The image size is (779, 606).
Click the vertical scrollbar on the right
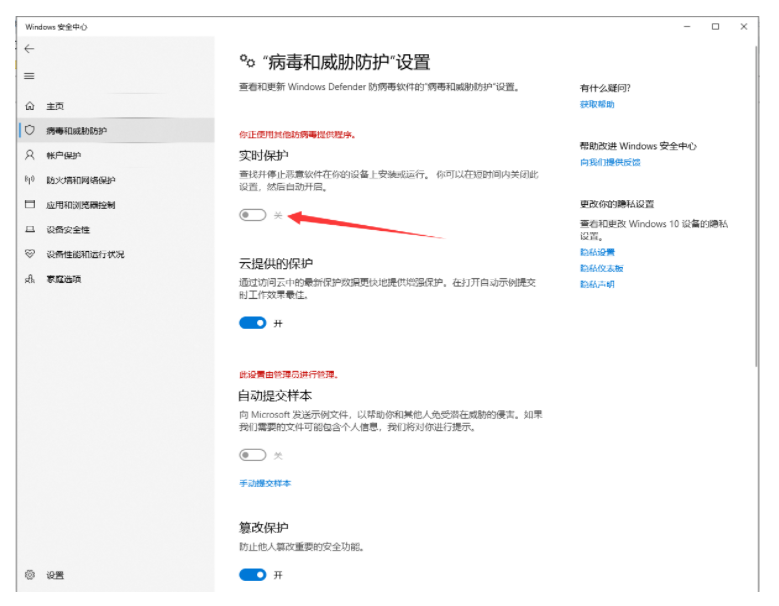point(756,206)
